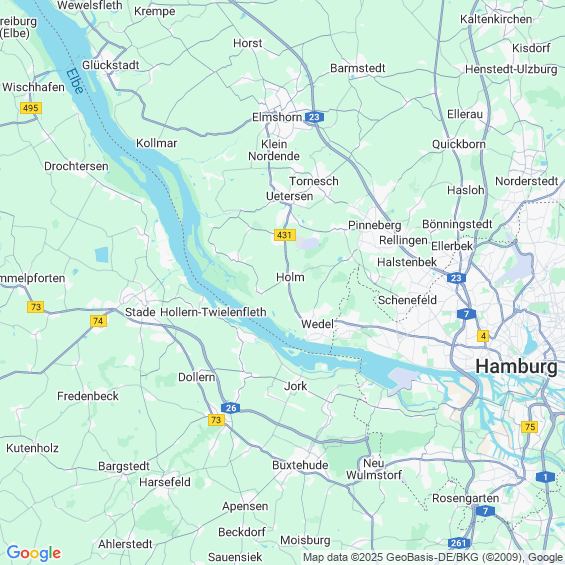This screenshot has width=565, height=565.
Task: Click the Elbe river label
Action: click(75, 81)
